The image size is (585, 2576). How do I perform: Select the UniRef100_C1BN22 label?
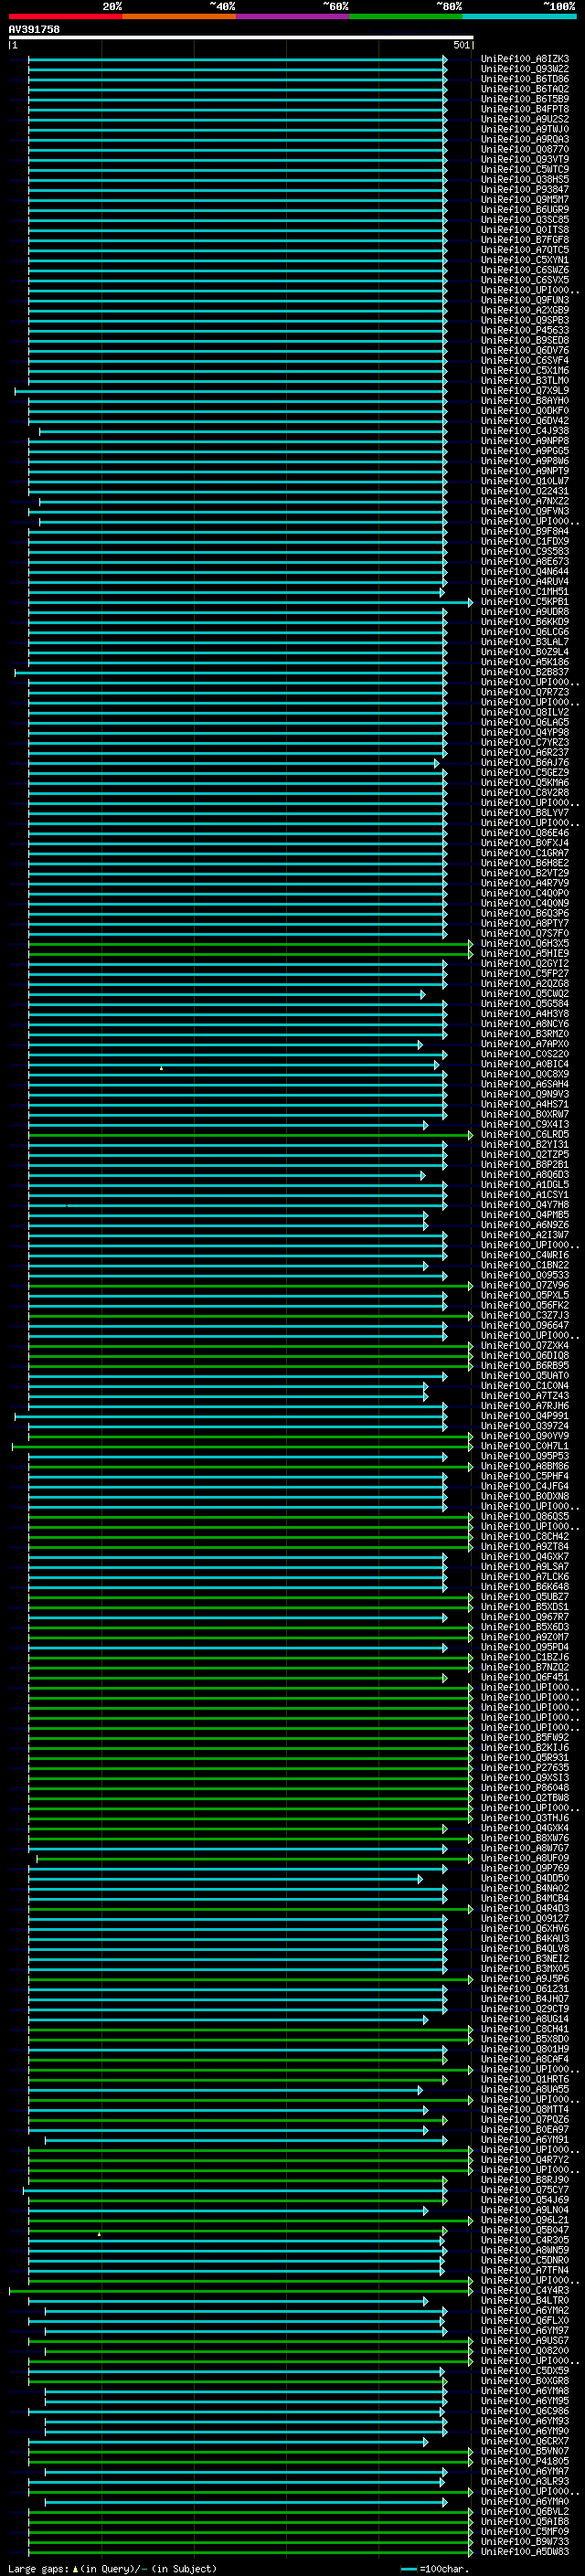click(x=525, y=1266)
